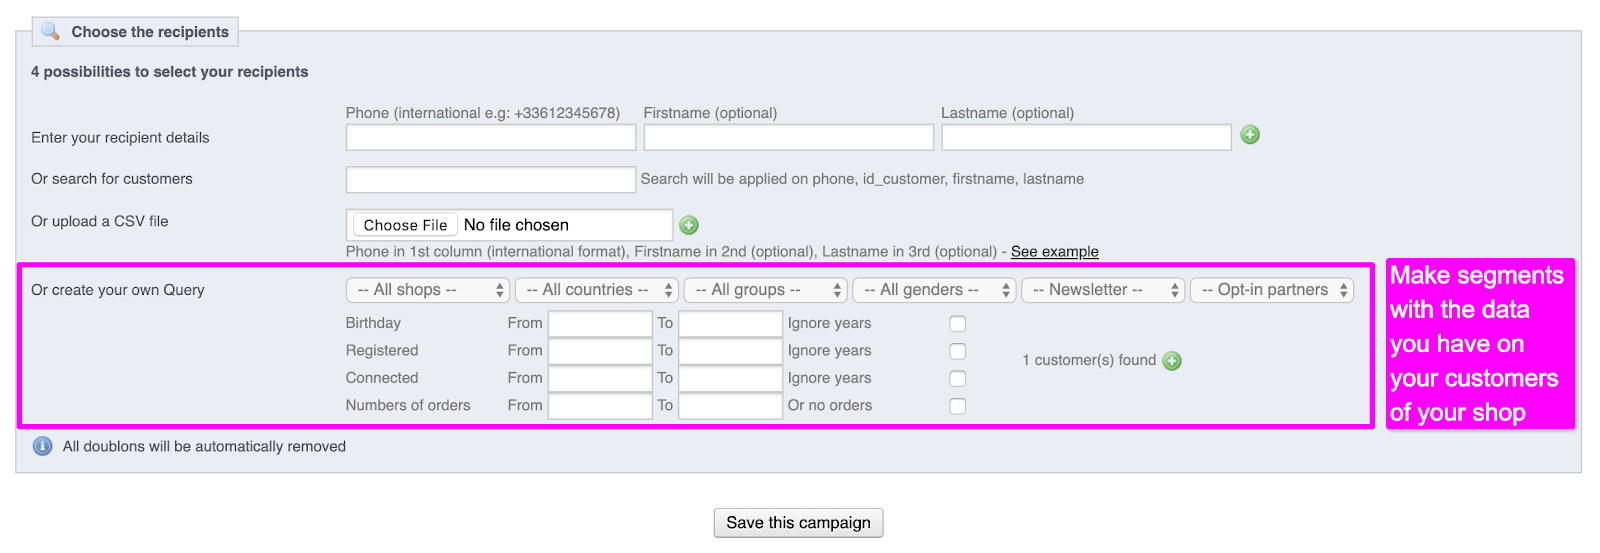Expand the All genders dropdown
The width and height of the screenshot is (1600, 553).
coord(934,290)
